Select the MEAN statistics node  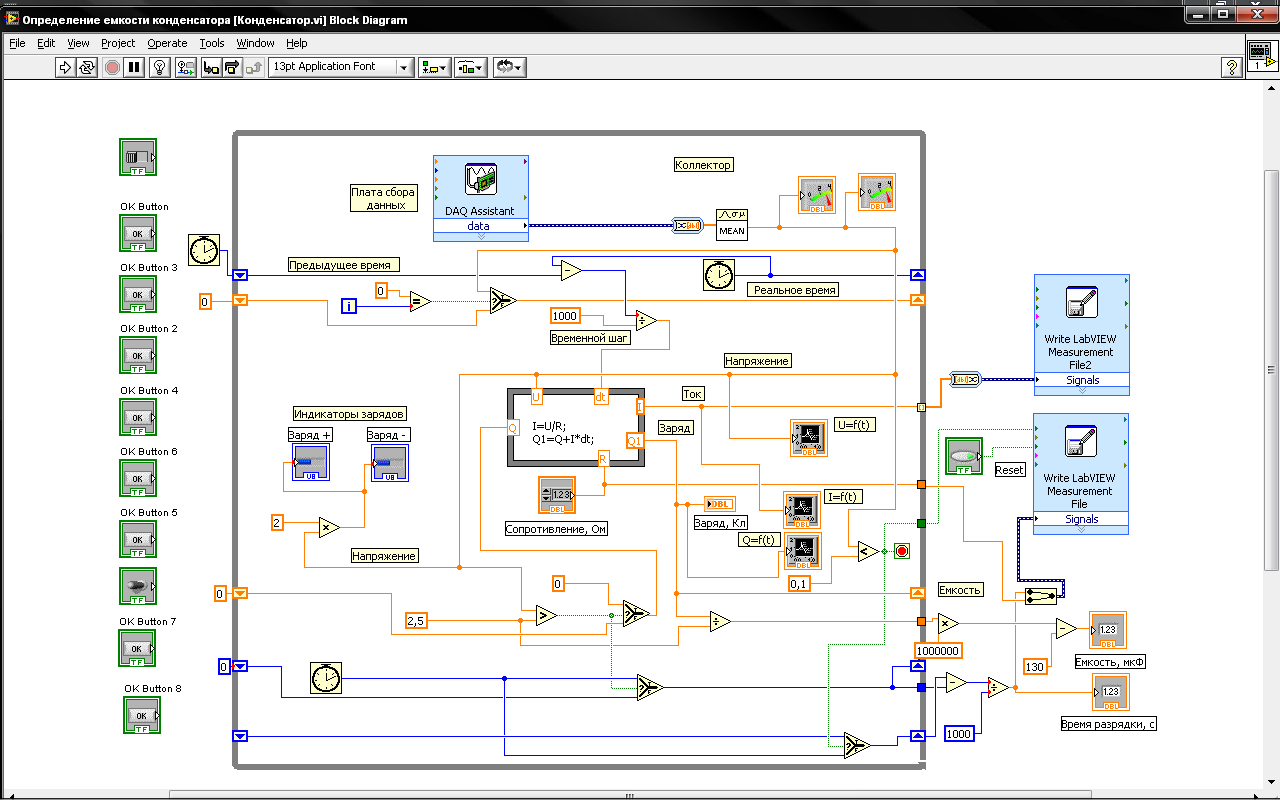coord(732,224)
